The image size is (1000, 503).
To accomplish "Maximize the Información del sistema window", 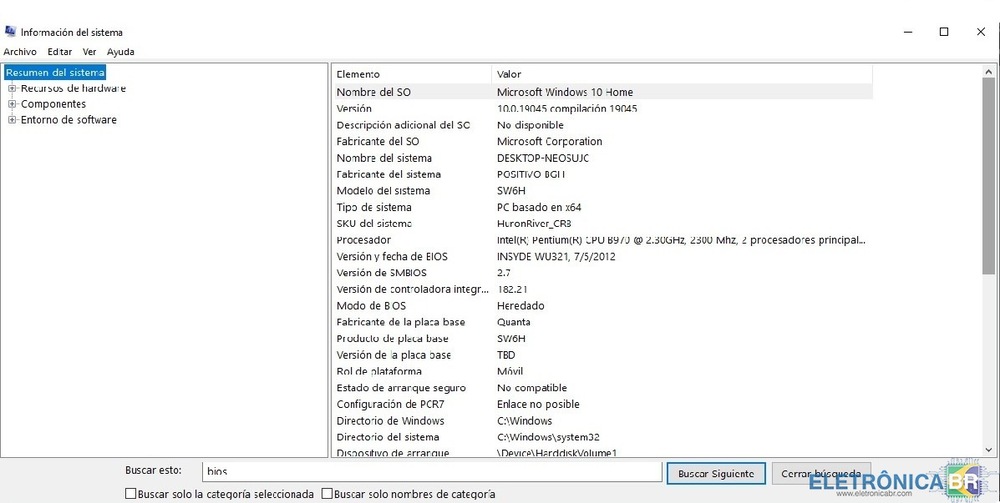I will [943, 32].
